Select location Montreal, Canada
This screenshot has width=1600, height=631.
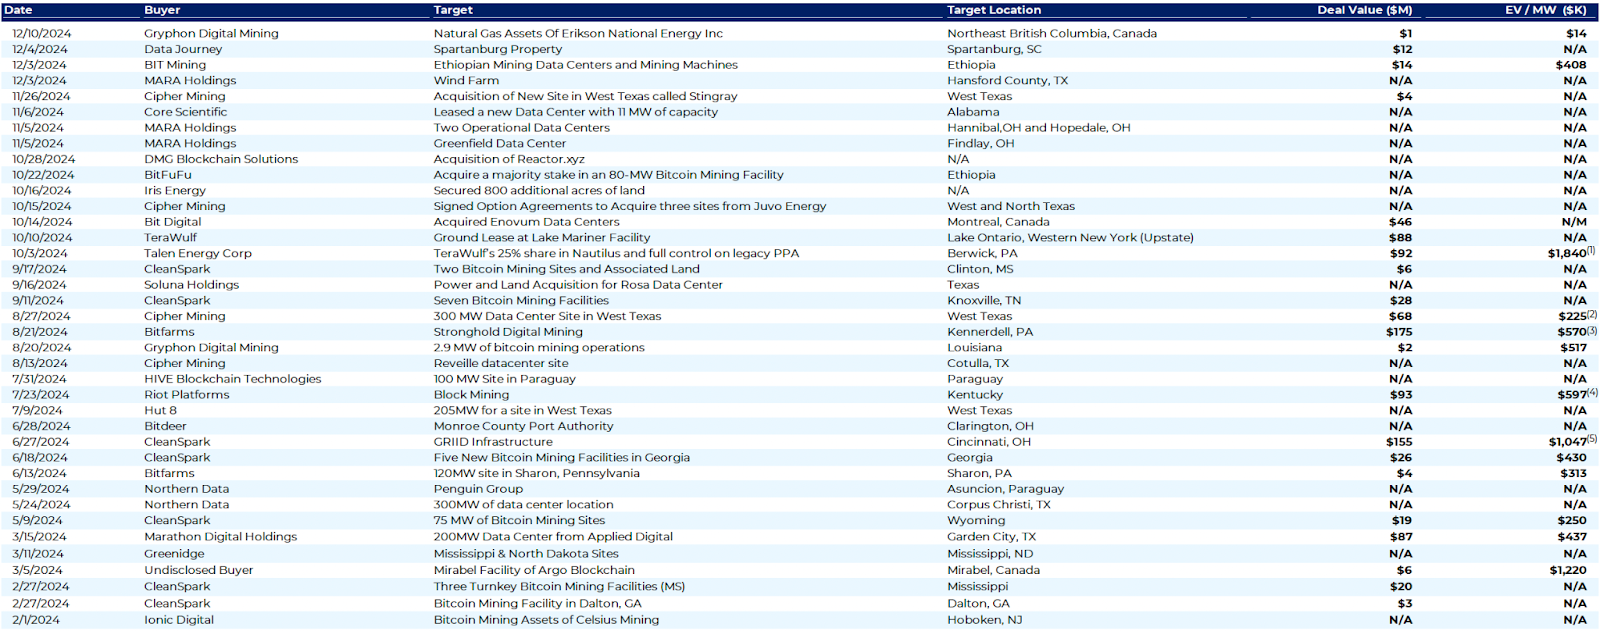(x=998, y=222)
